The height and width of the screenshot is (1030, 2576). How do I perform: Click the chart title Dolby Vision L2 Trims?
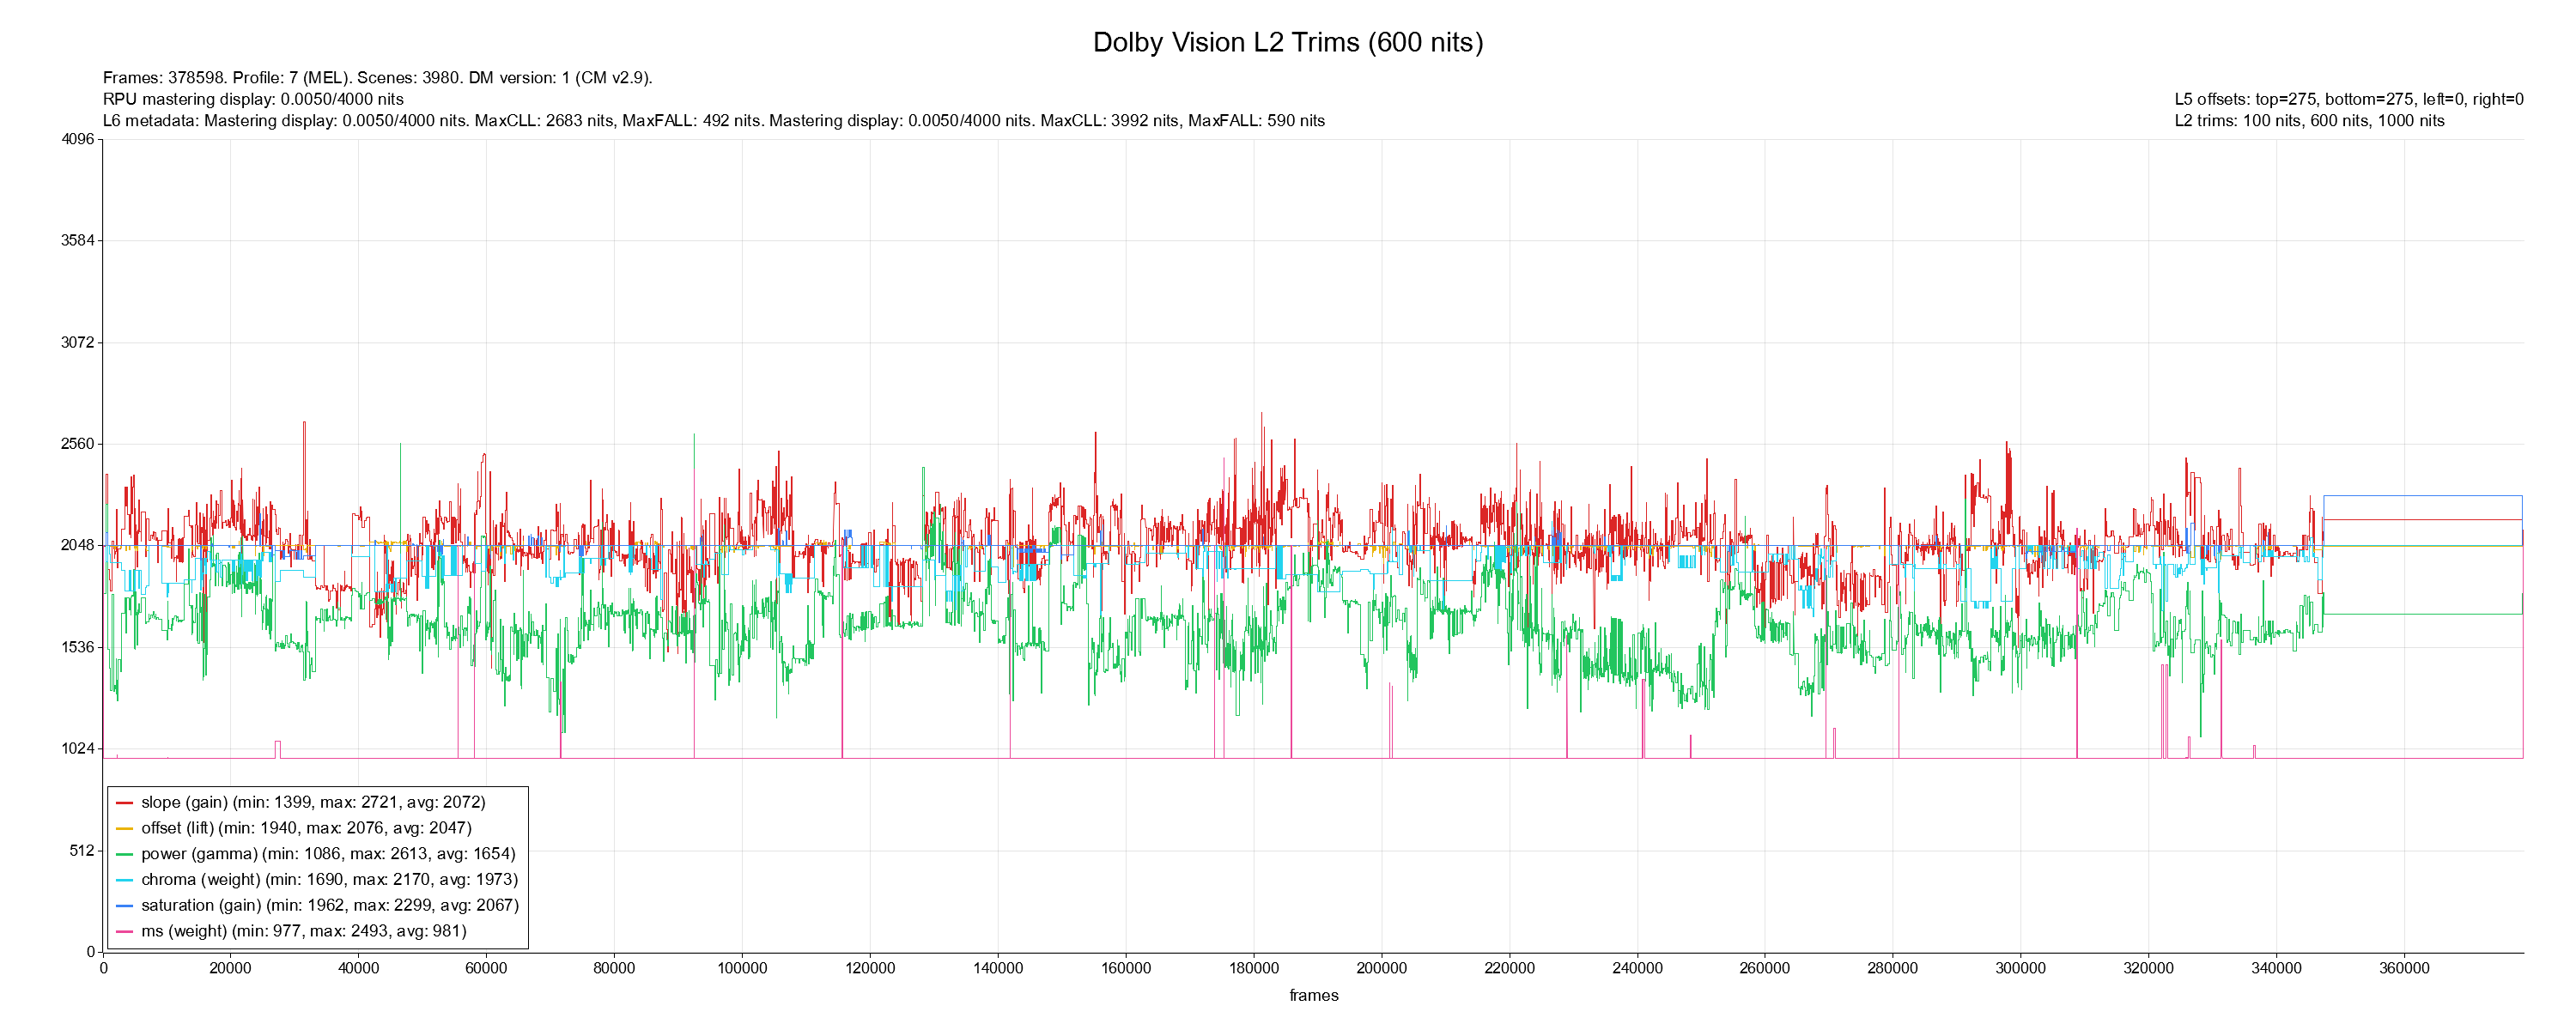(1287, 42)
